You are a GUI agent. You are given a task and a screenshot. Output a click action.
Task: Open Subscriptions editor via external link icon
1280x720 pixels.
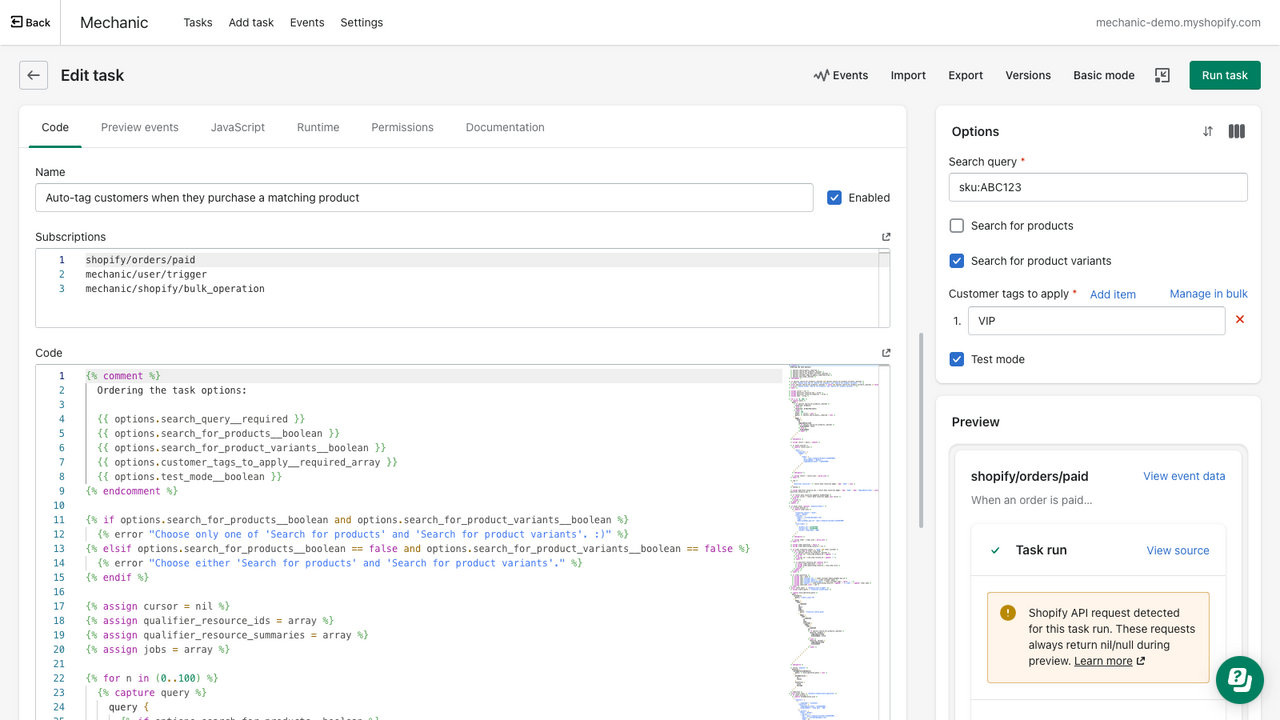(x=885, y=236)
